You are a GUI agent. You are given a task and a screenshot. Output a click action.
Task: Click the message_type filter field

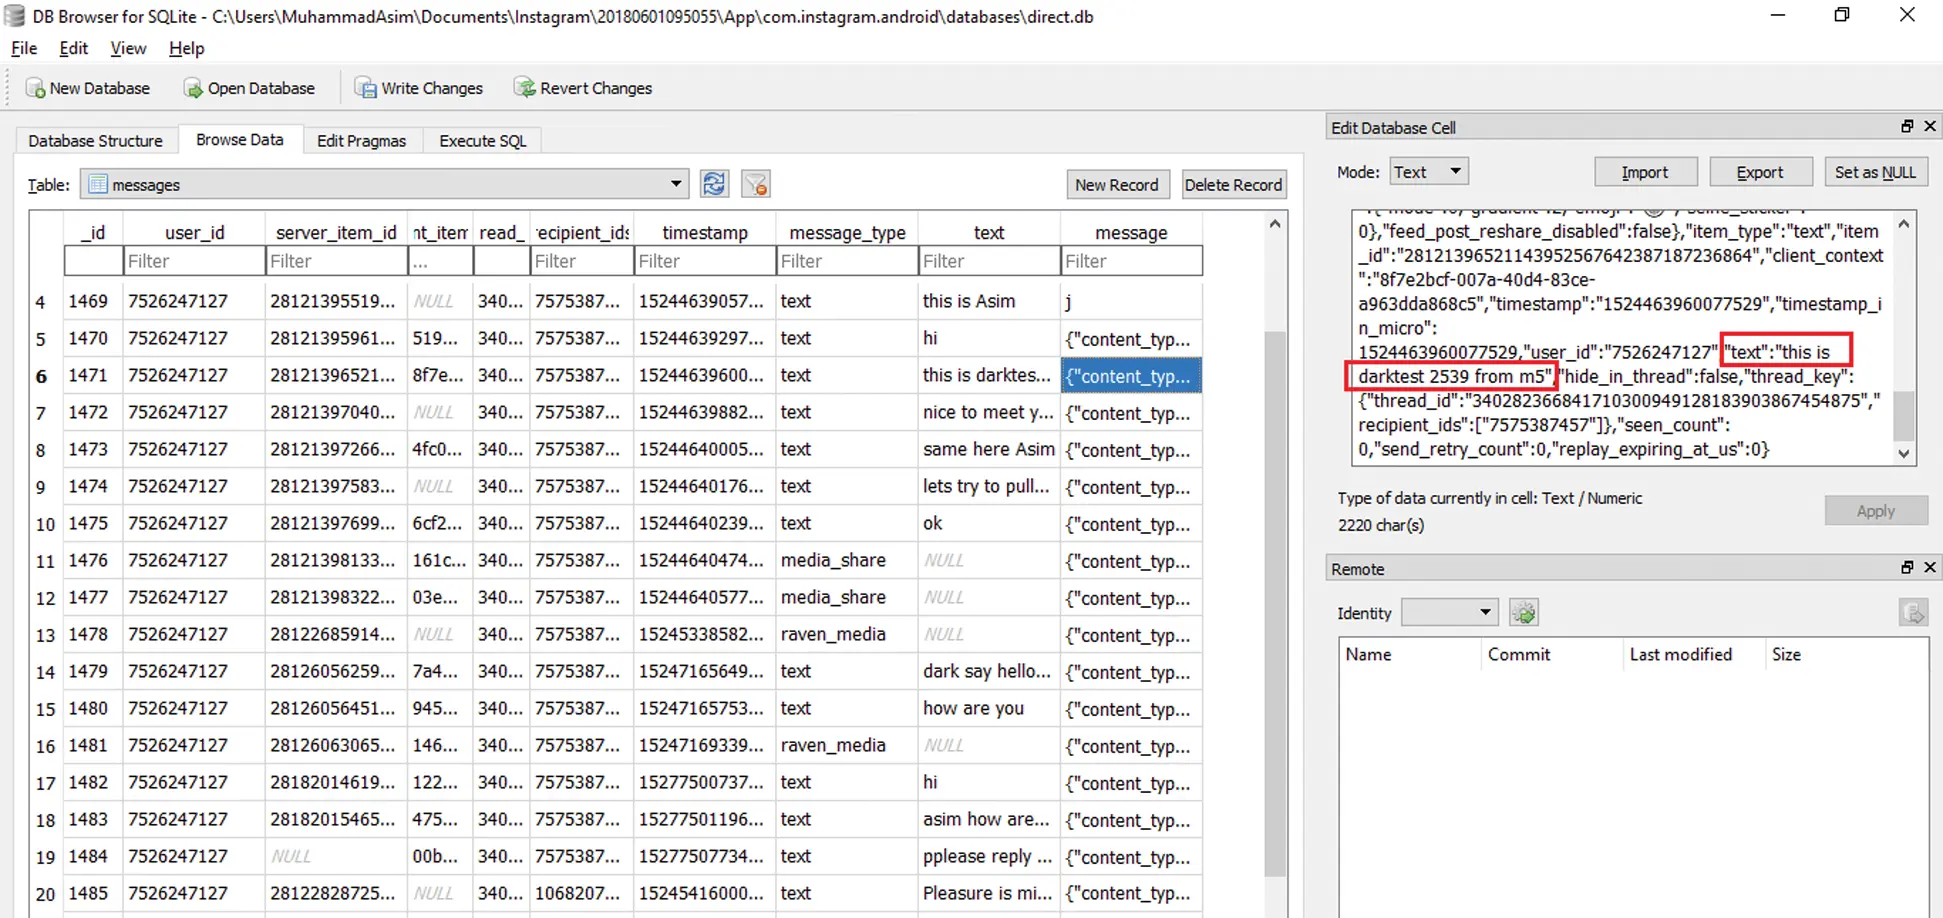(x=847, y=261)
